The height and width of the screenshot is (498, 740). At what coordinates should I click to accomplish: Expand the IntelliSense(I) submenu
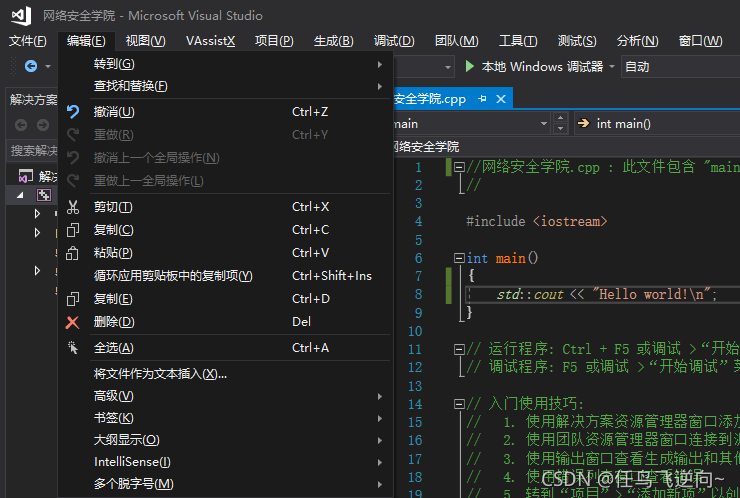(226, 462)
